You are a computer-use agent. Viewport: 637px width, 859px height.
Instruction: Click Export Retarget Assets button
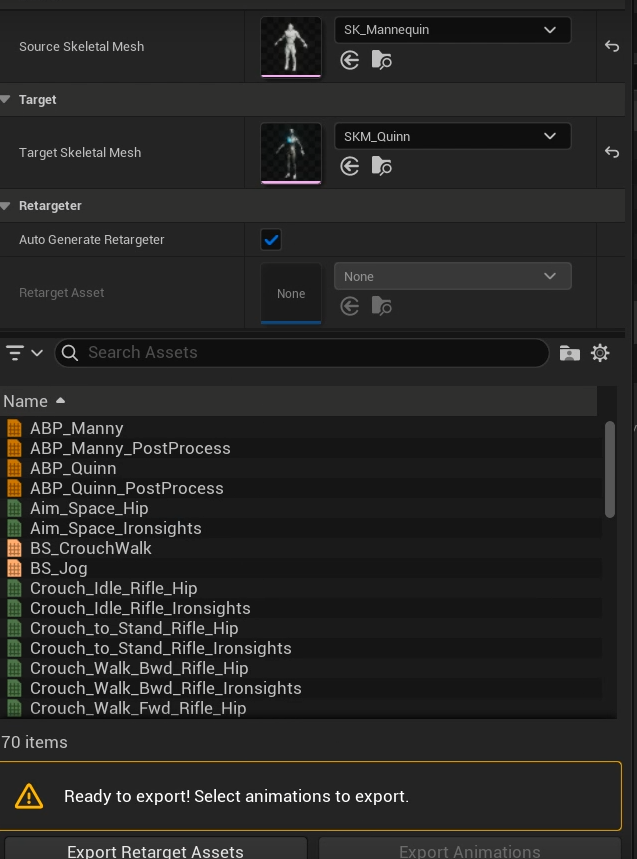(155, 851)
